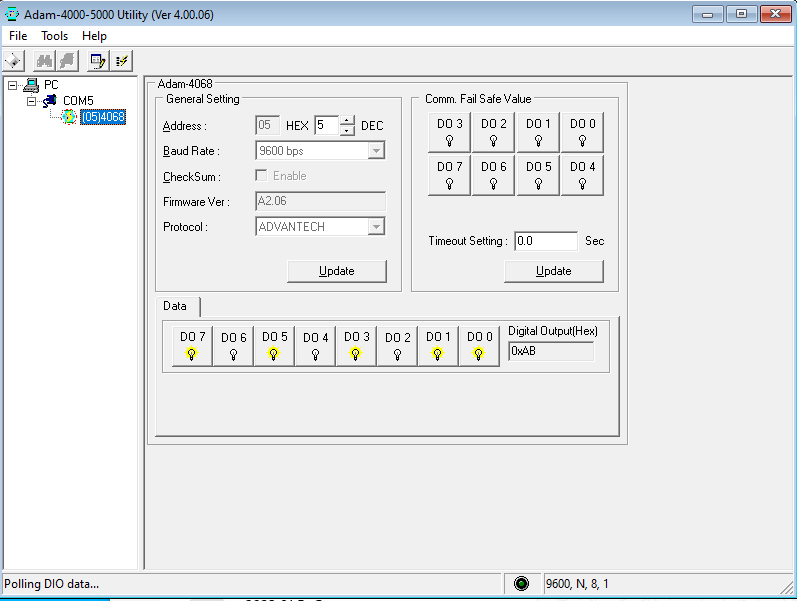Click the grayed-out stop search toolbar icon
The height and width of the screenshot is (601, 797).
tap(67, 61)
